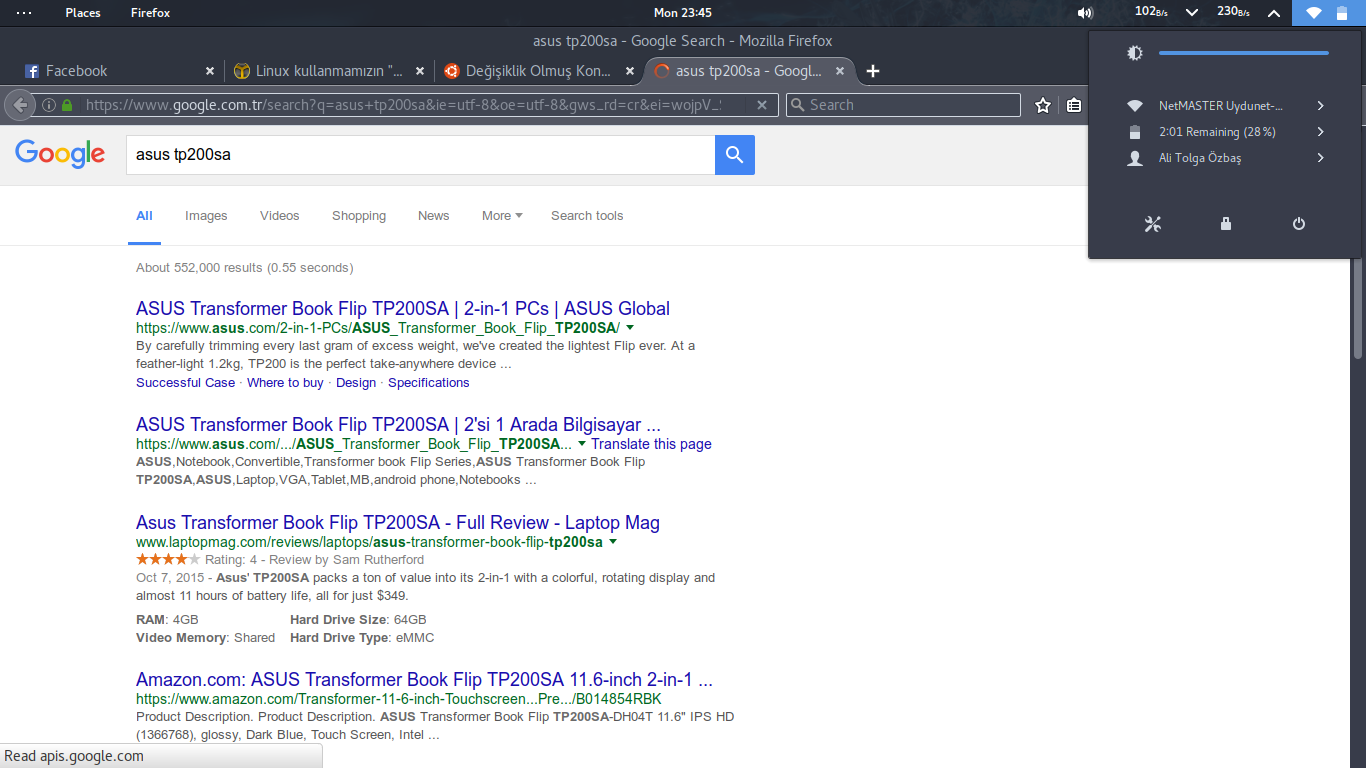Open the clock showing Mon 23:45
The width and height of the screenshot is (1366, 768).
pyautogui.click(x=683, y=13)
